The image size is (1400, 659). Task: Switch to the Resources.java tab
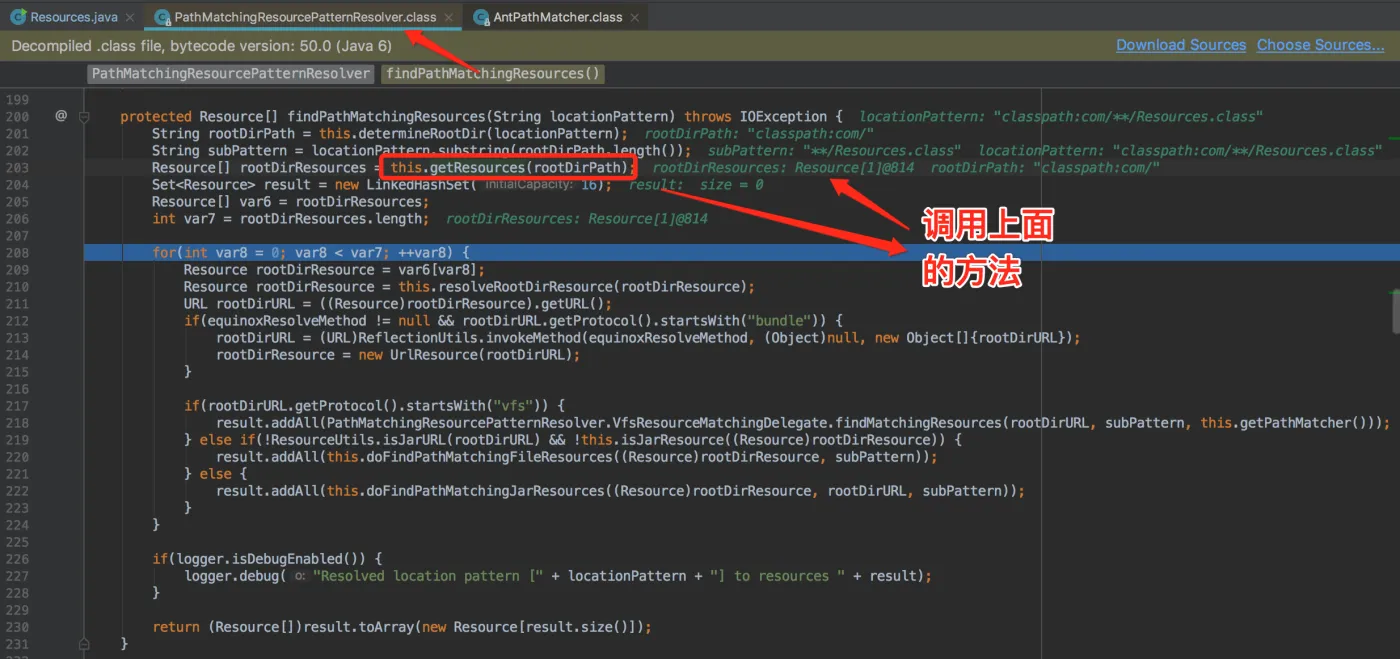74,17
